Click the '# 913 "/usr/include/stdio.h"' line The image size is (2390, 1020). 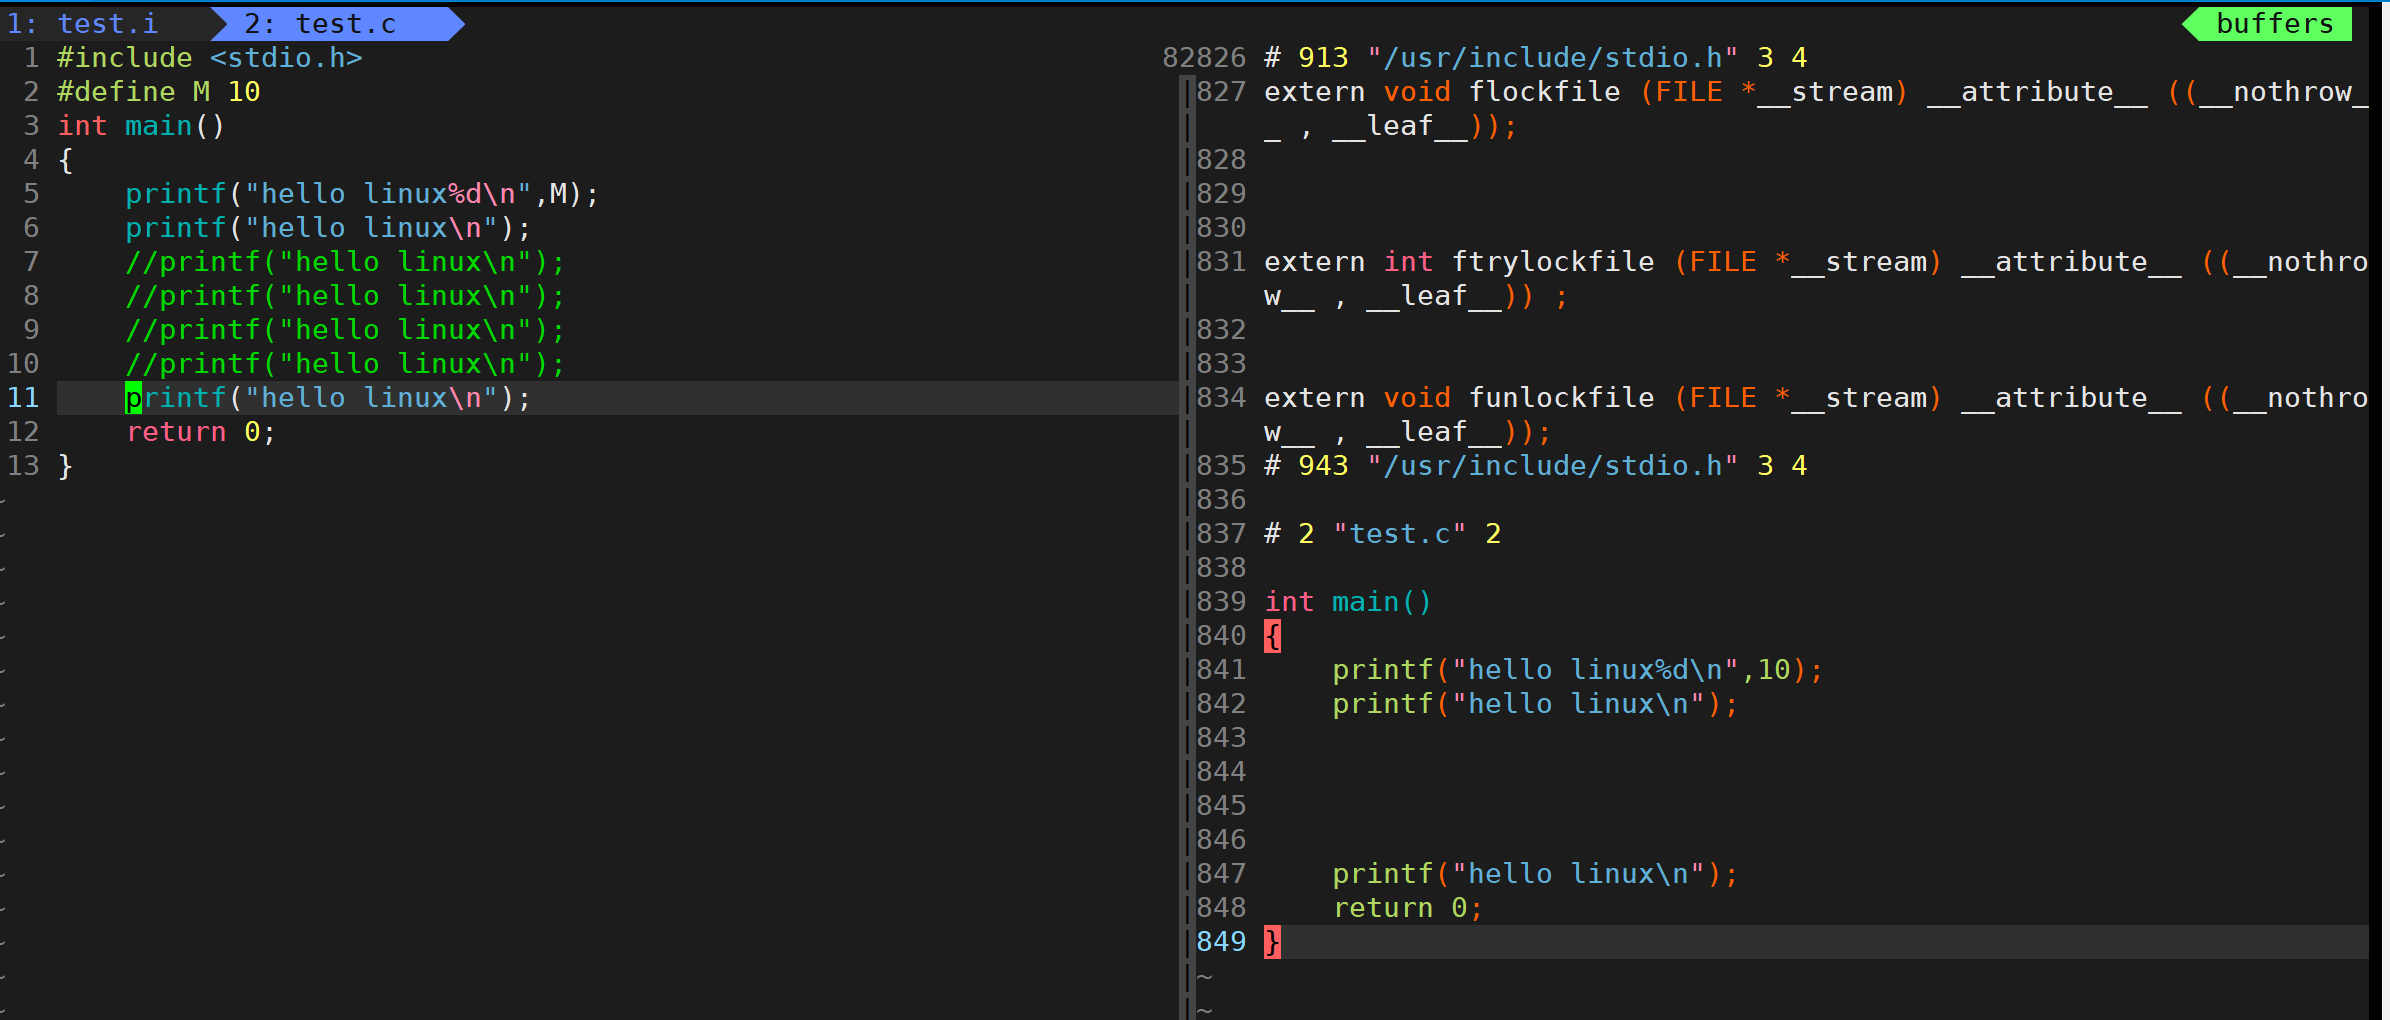pyautogui.click(x=1535, y=58)
